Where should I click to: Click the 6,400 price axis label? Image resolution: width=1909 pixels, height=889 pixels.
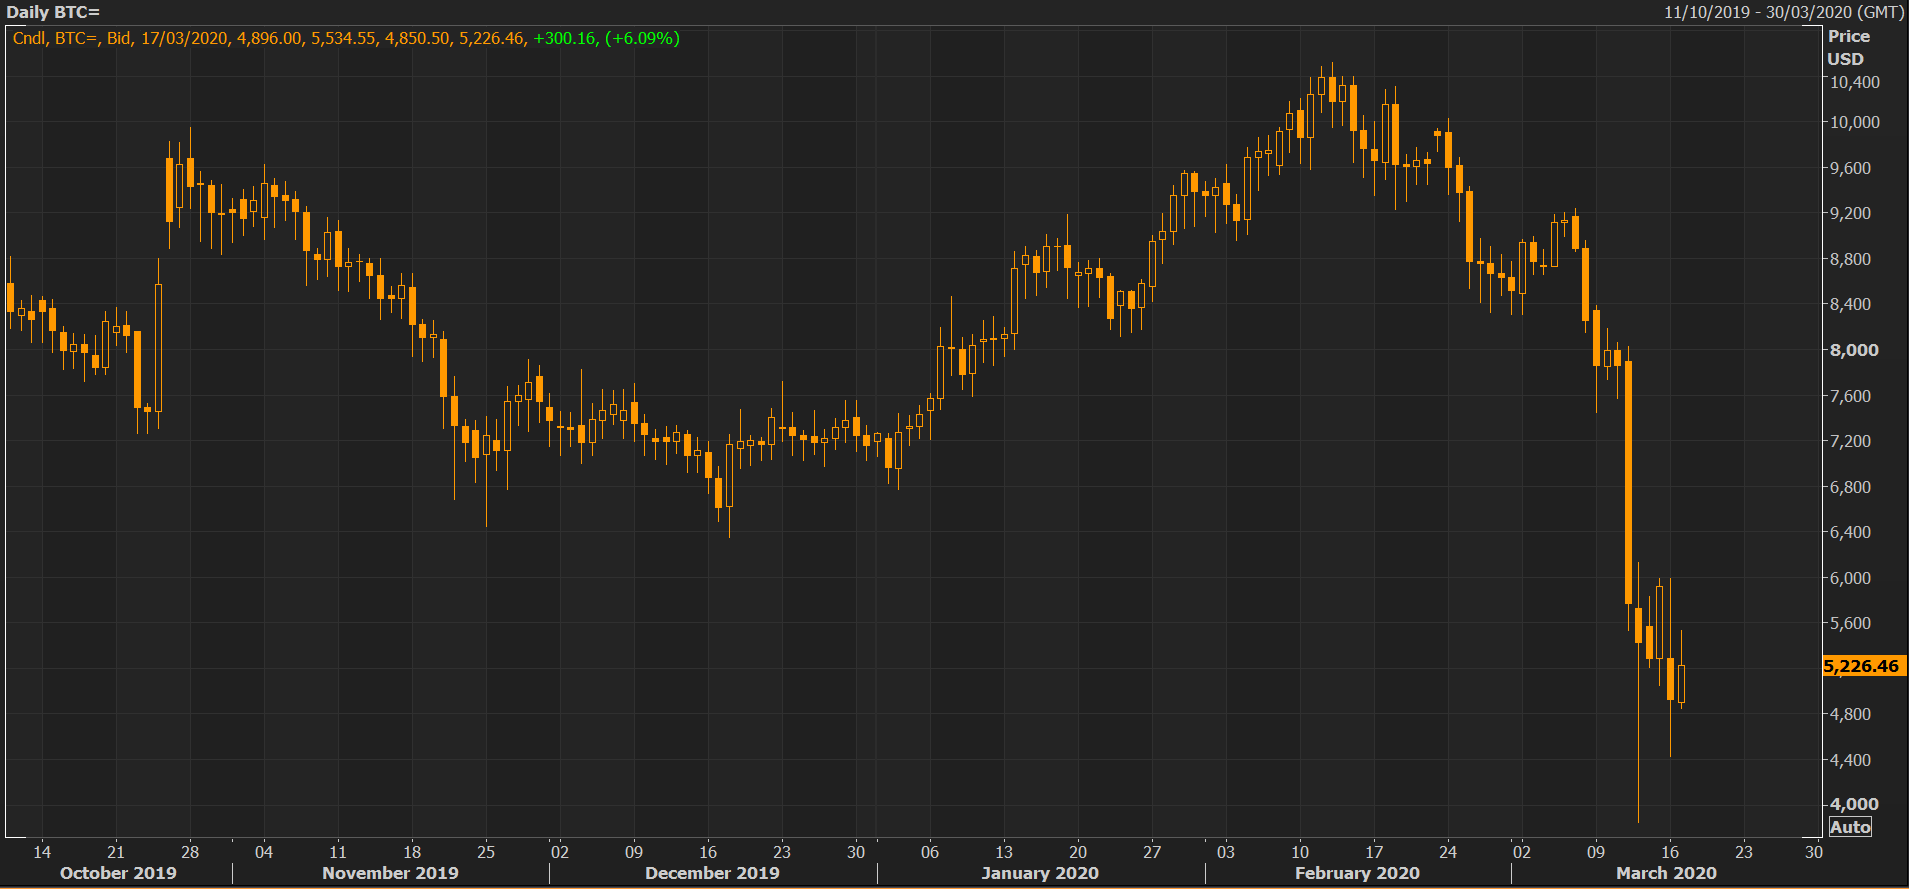click(x=1850, y=532)
